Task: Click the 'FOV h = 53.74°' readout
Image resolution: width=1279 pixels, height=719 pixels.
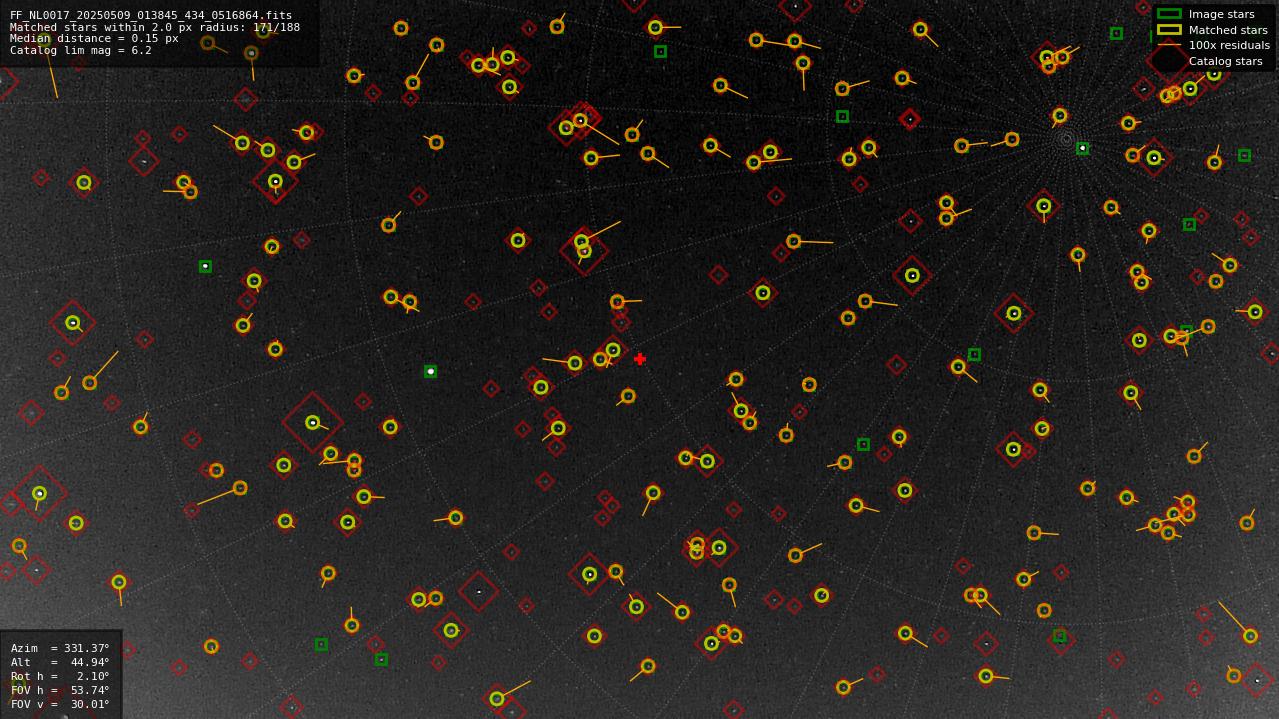Action: (x=60, y=691)
